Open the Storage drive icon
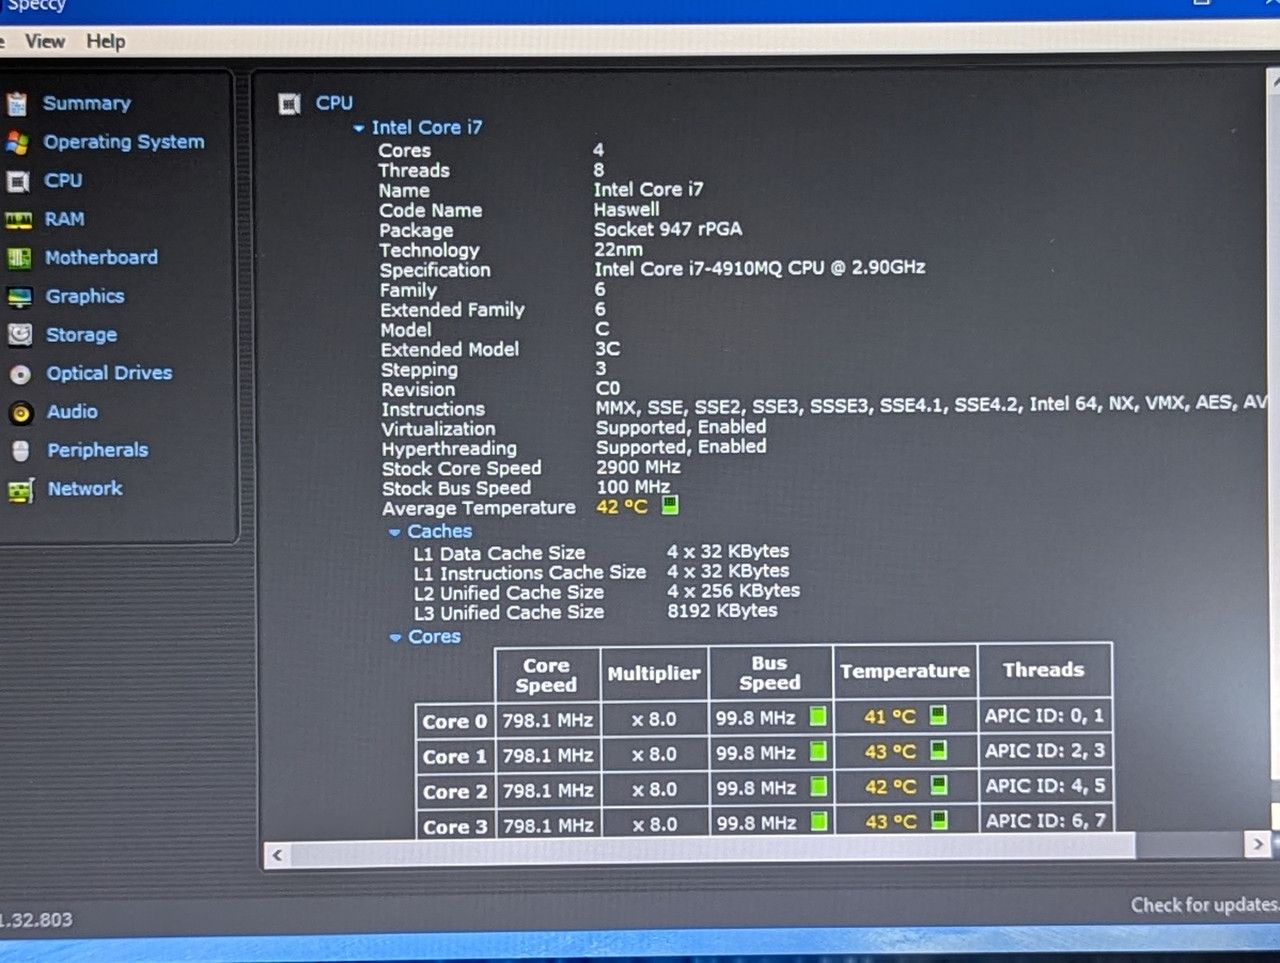1280x963 pixels. click(20, 335)
